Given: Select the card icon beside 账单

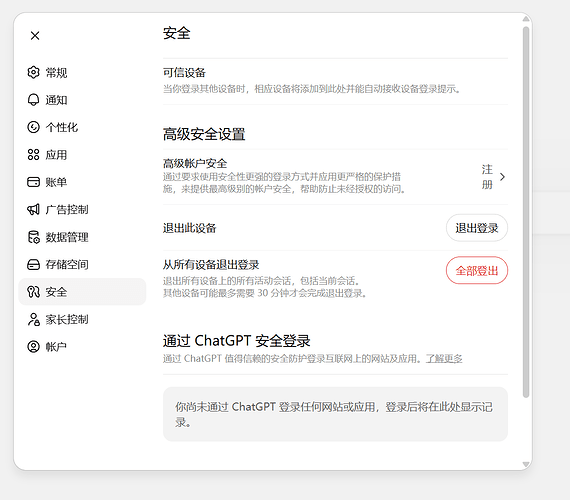Looking at the screenshot, I should [x=33, y=182].
